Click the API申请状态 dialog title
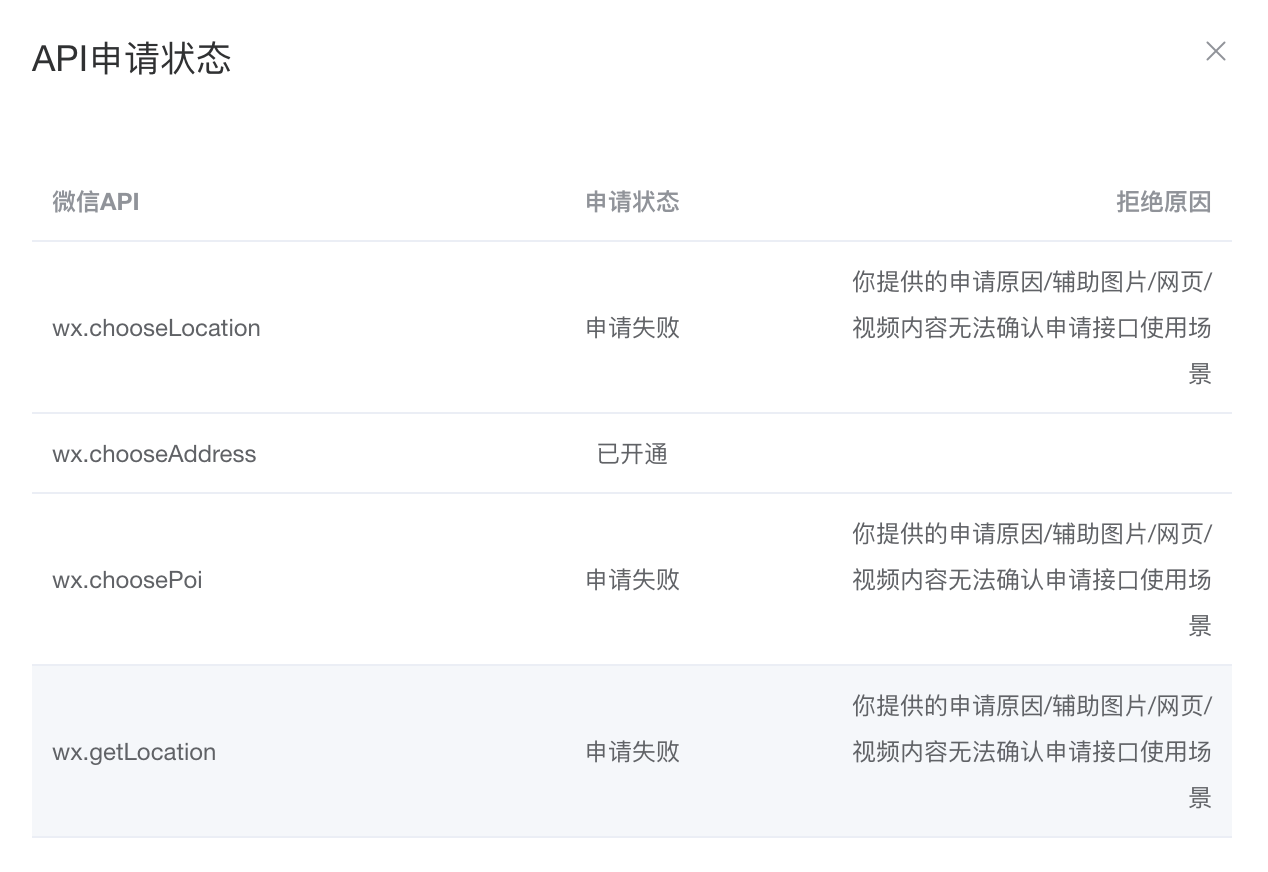1268x872 pixels. click(x=132, y=58)
